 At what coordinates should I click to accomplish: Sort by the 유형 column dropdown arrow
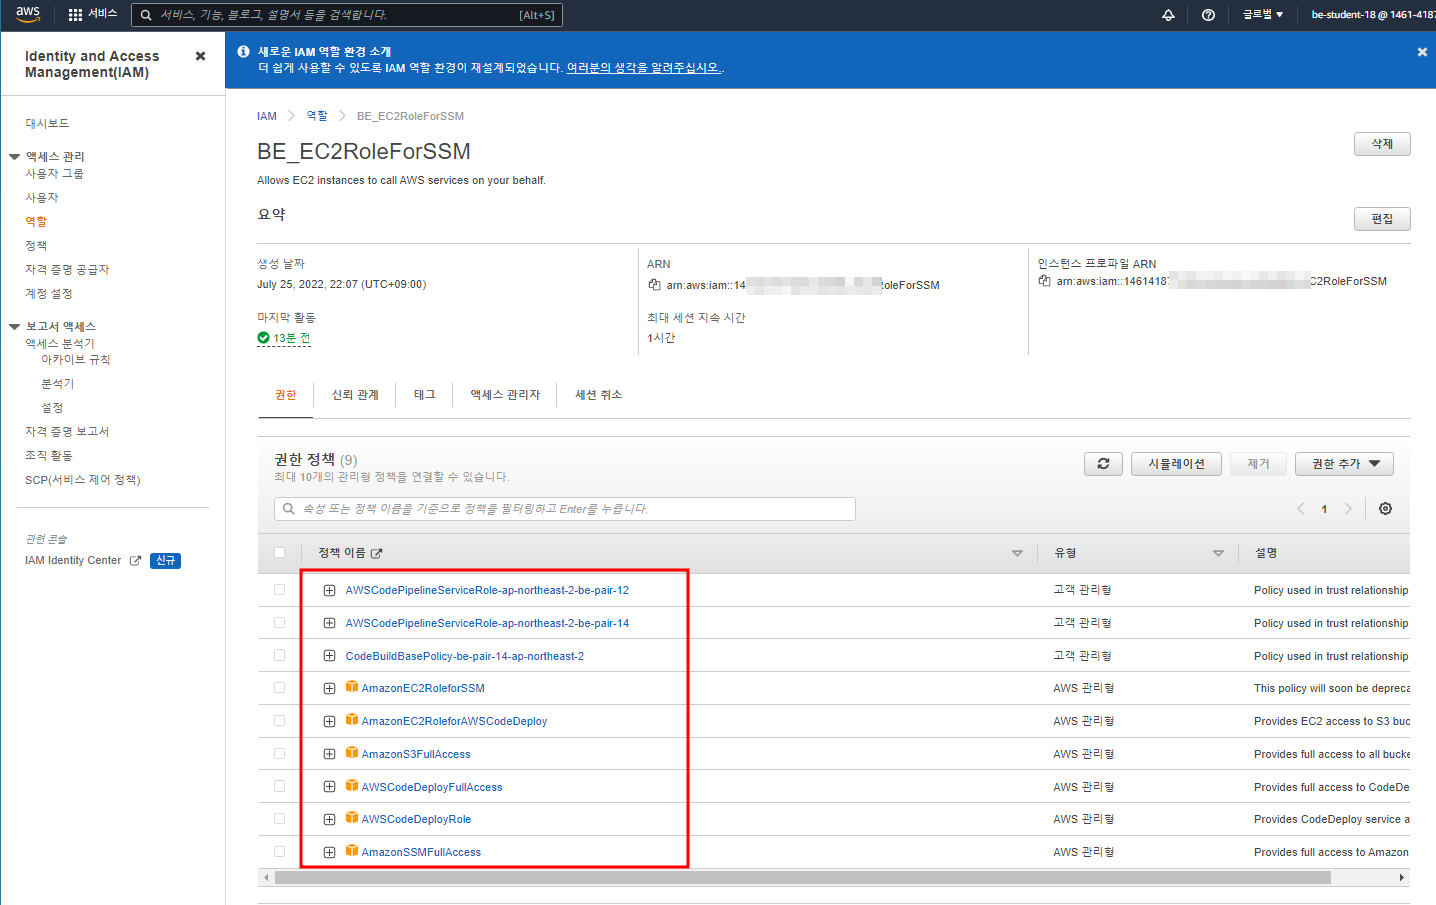1218,553
